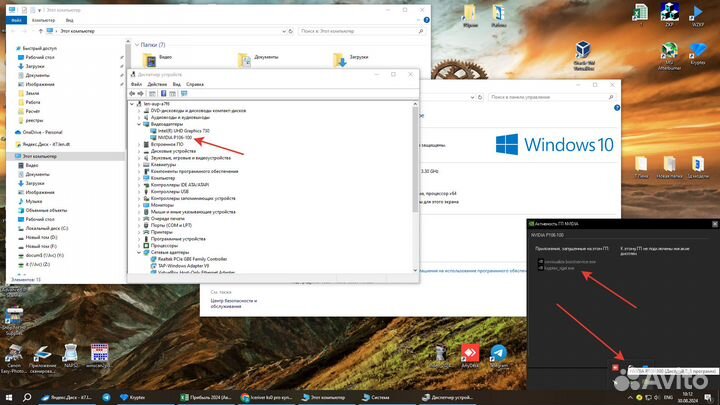The height and width of the screenshot is (405, 720).
Task: Click Canon Easy-Photo desktop icon
Action: pos(14,359)
